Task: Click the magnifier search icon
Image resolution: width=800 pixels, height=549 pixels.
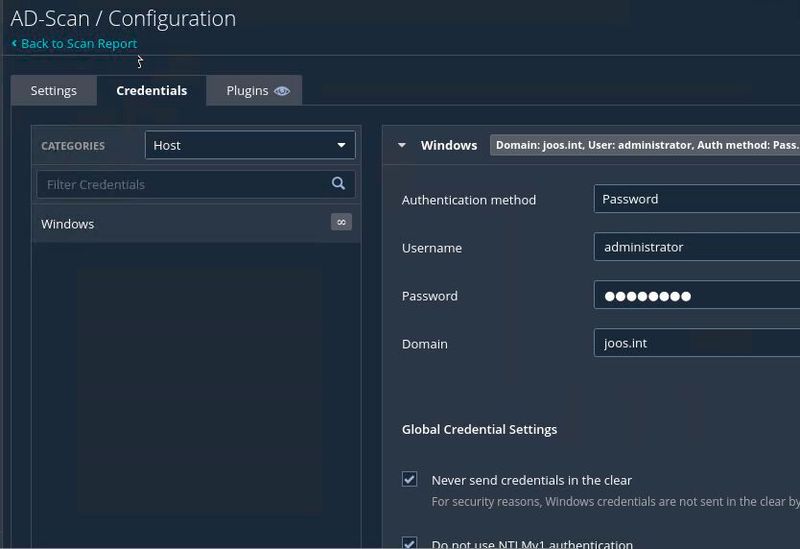Action: pos(338,184)
